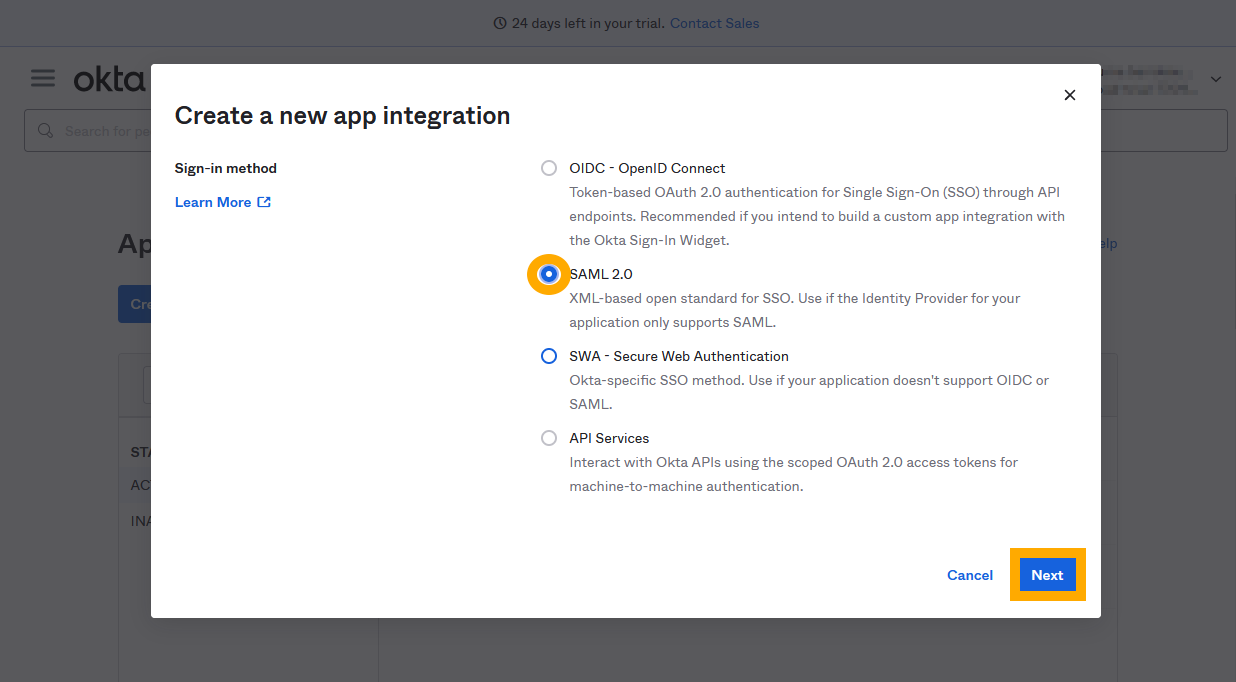The height and width of the screenshot is (682, 1236).
Task: Choose SWA - Secure Web Authentication radio button
Action: tap(549, 356)
